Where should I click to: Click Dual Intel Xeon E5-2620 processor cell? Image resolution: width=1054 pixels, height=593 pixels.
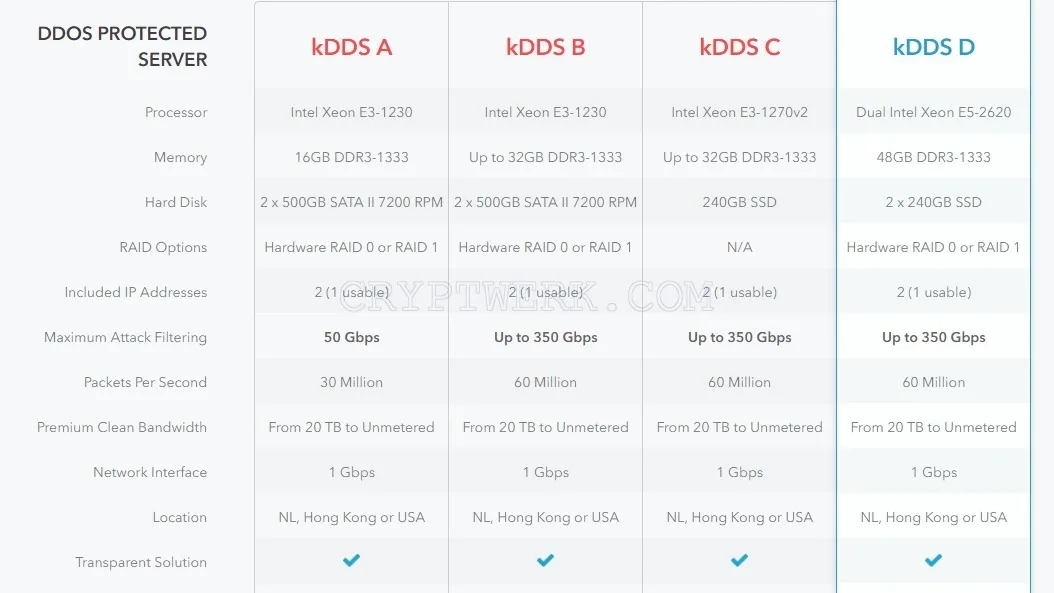pyautogui.click(x=934, y=112)
